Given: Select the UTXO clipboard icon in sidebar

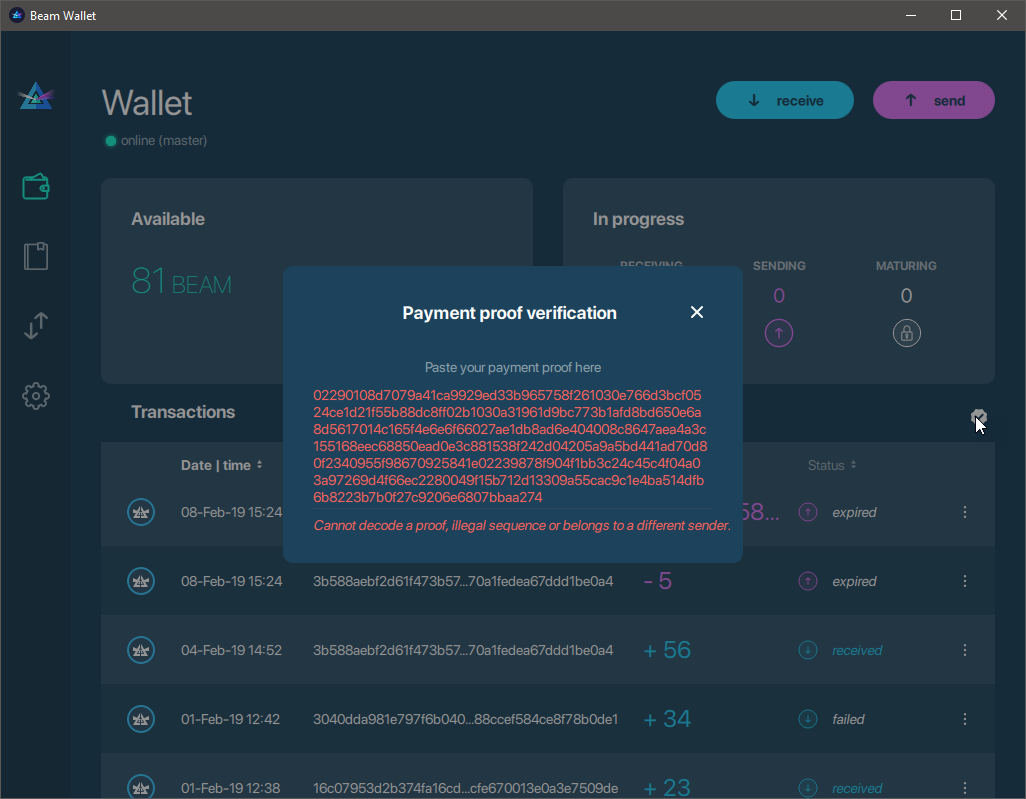Looking at the screenshot, I should [x=35, y=256].
